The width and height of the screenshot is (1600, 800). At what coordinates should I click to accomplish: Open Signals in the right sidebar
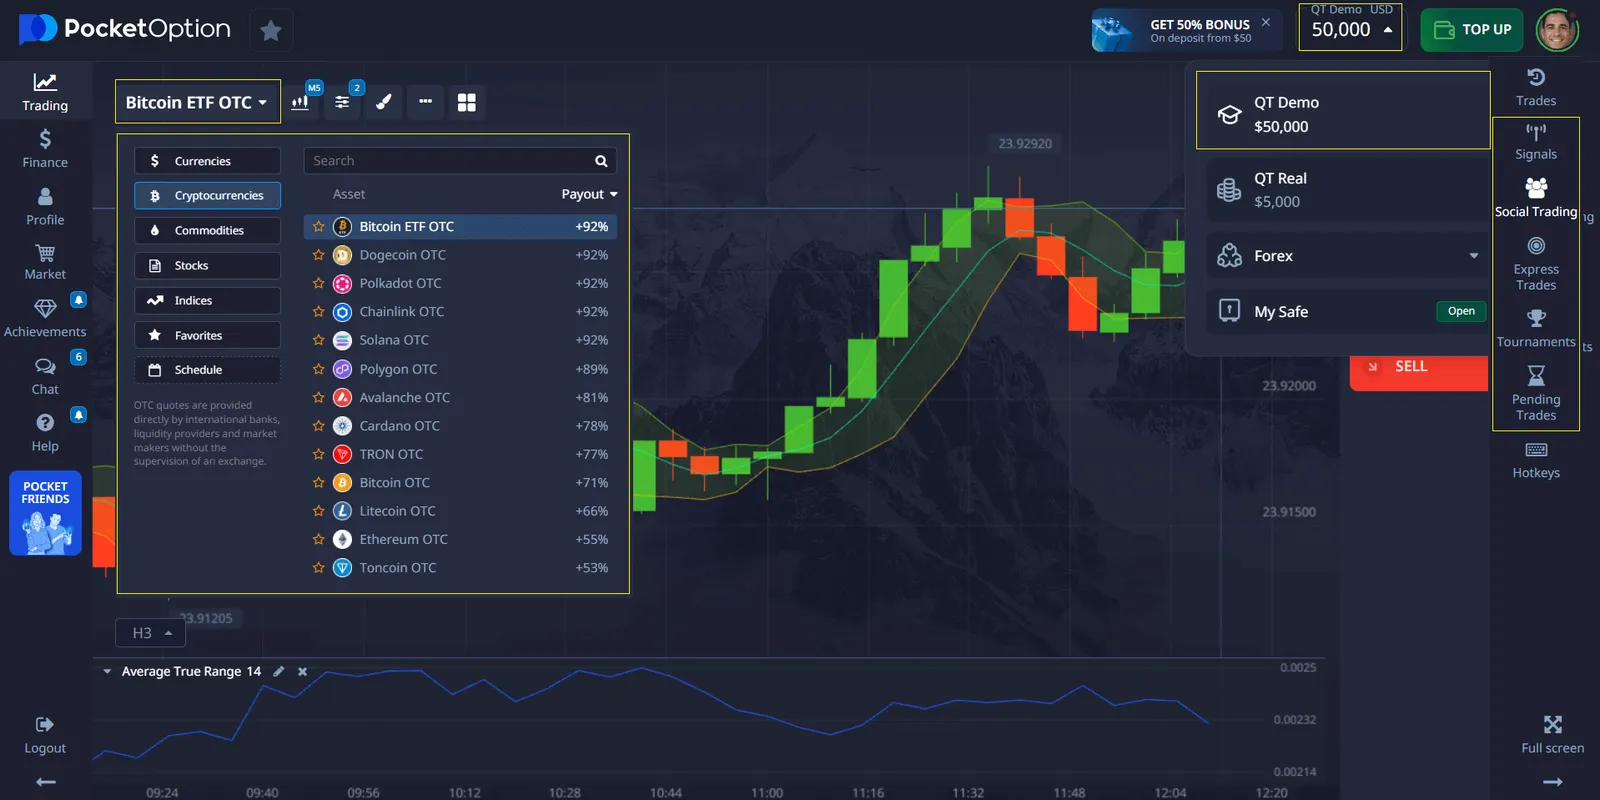(x=1535, y=141)
